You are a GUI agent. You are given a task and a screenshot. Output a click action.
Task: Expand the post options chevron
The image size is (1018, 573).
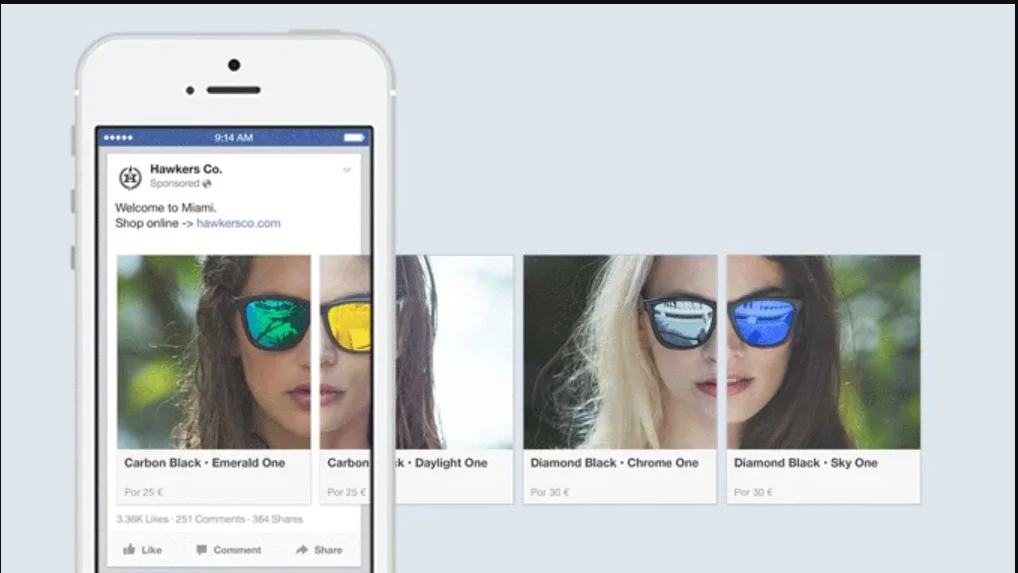click(x=347, y=171)
